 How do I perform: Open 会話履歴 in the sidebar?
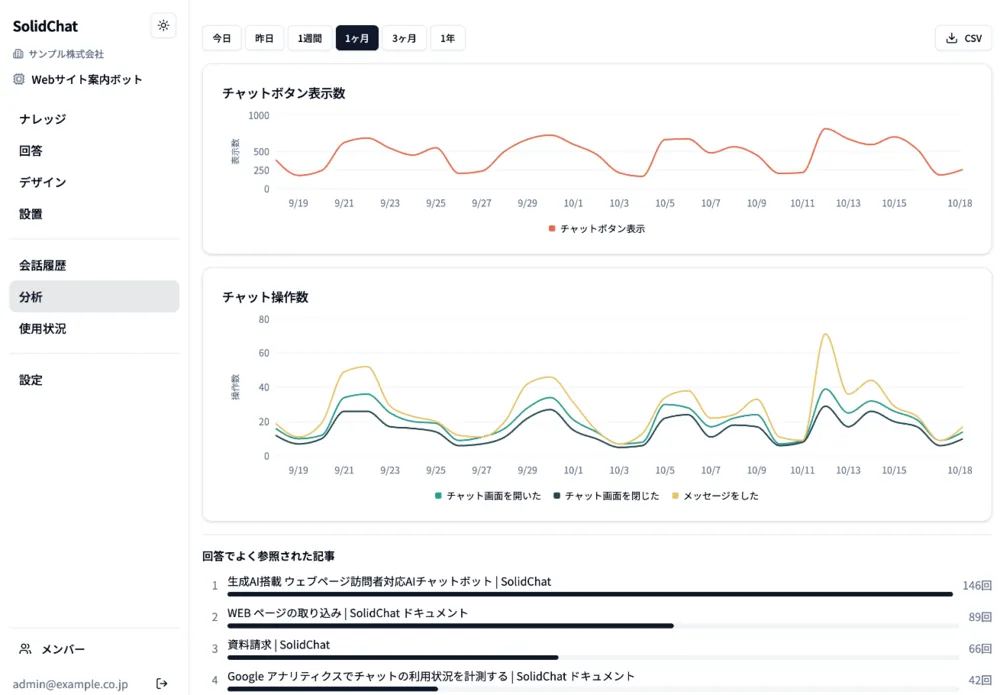click(x=94, y=265)
